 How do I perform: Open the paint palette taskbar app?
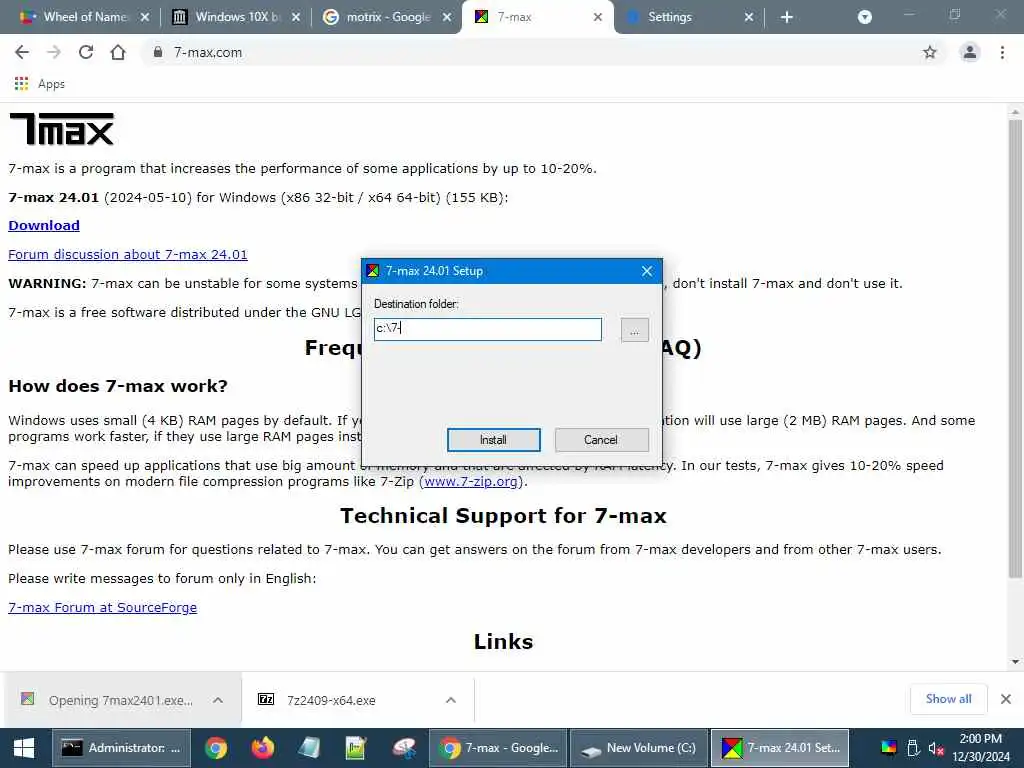(404, 748)
